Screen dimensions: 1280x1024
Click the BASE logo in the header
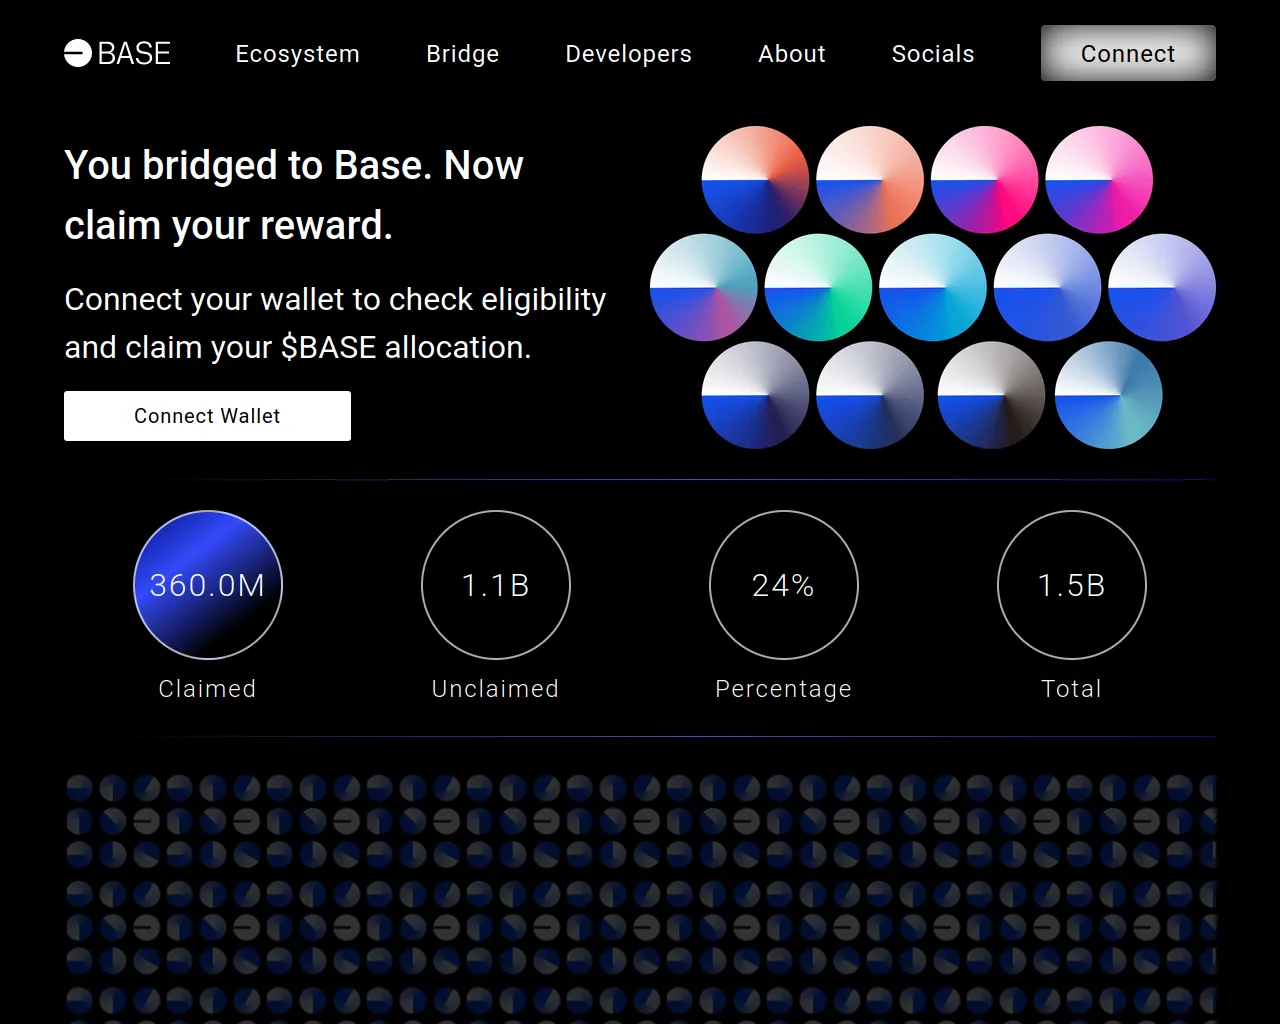[117, 53]
